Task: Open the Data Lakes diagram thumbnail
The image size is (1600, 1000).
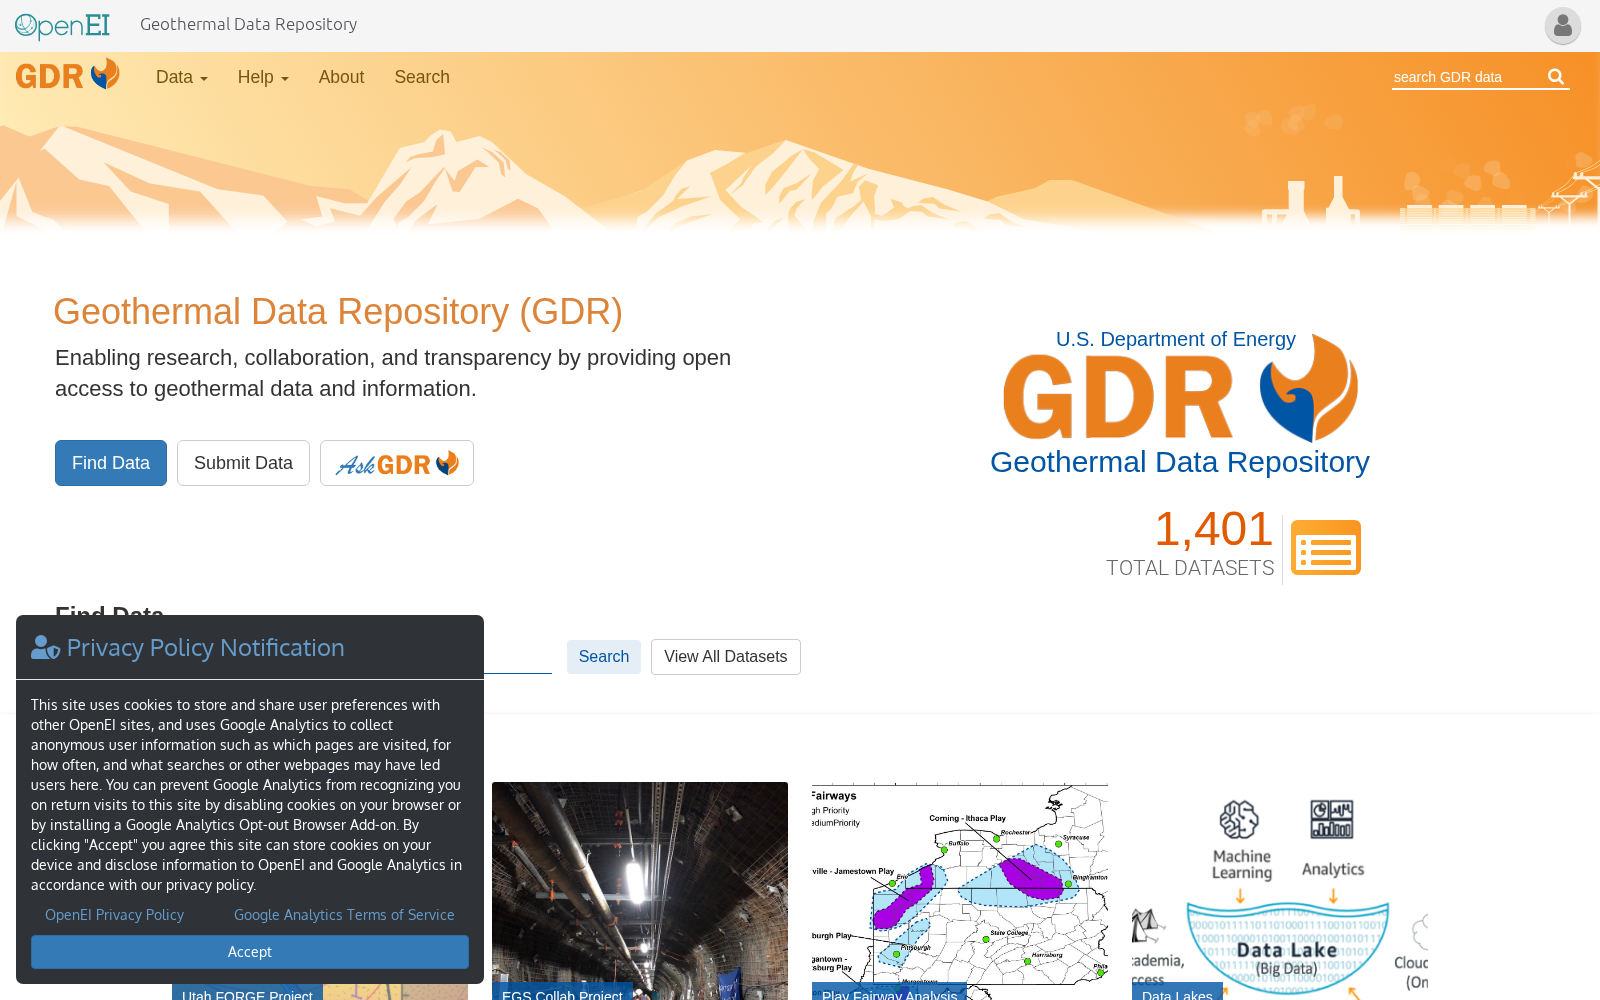Action: 1280,890
